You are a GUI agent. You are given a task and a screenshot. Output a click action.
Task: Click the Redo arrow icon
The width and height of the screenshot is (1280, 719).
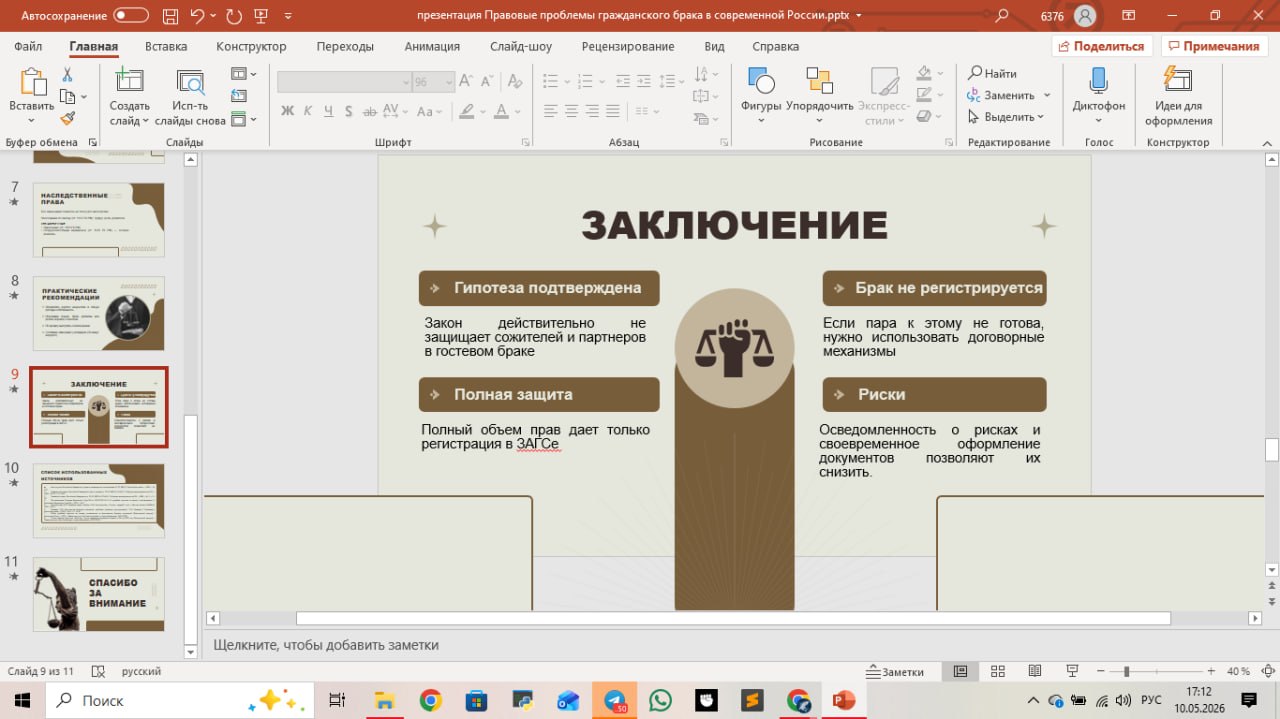[x=235, y=16]
